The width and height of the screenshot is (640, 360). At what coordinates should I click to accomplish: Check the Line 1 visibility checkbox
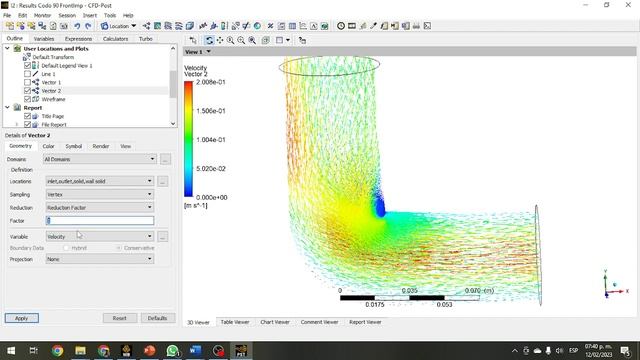click(27, 74)
